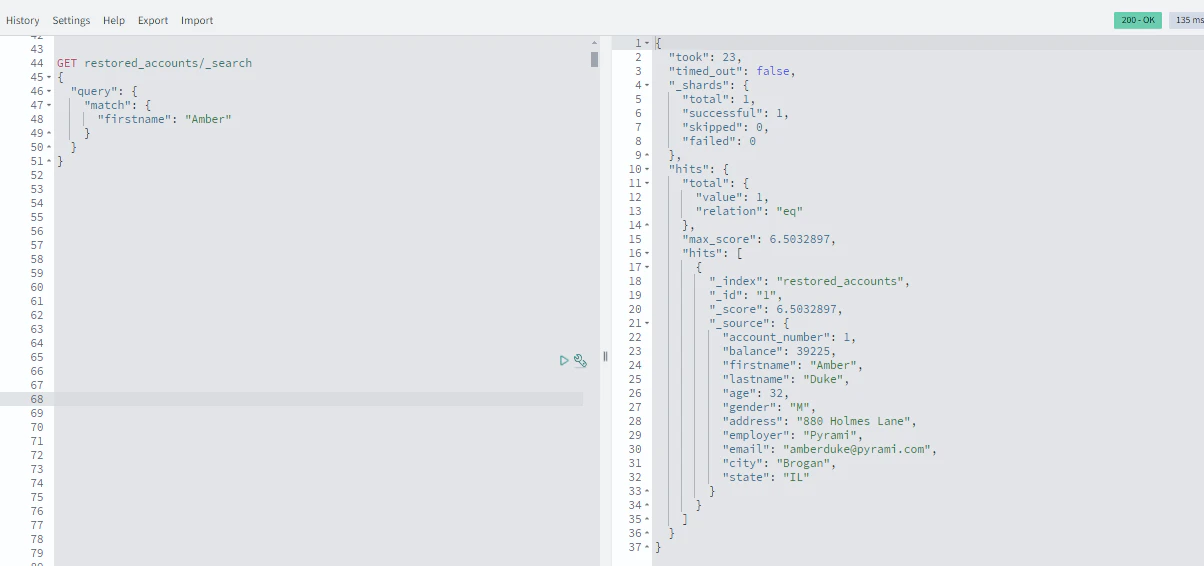Collapse "total" block at response line 11

(647, 183)
